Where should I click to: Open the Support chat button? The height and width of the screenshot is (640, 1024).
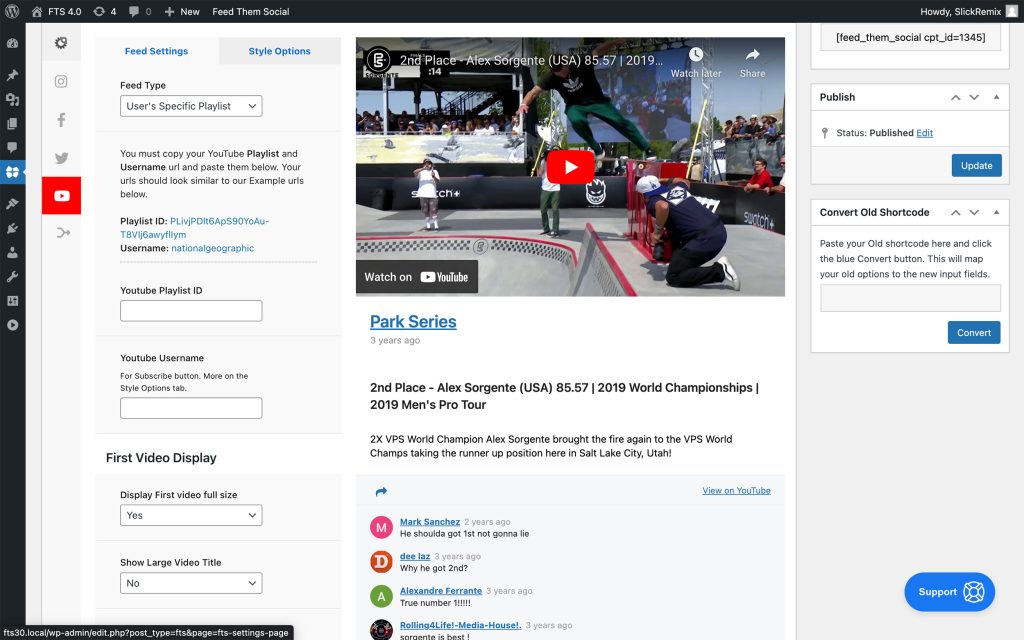tap(950, 592)
